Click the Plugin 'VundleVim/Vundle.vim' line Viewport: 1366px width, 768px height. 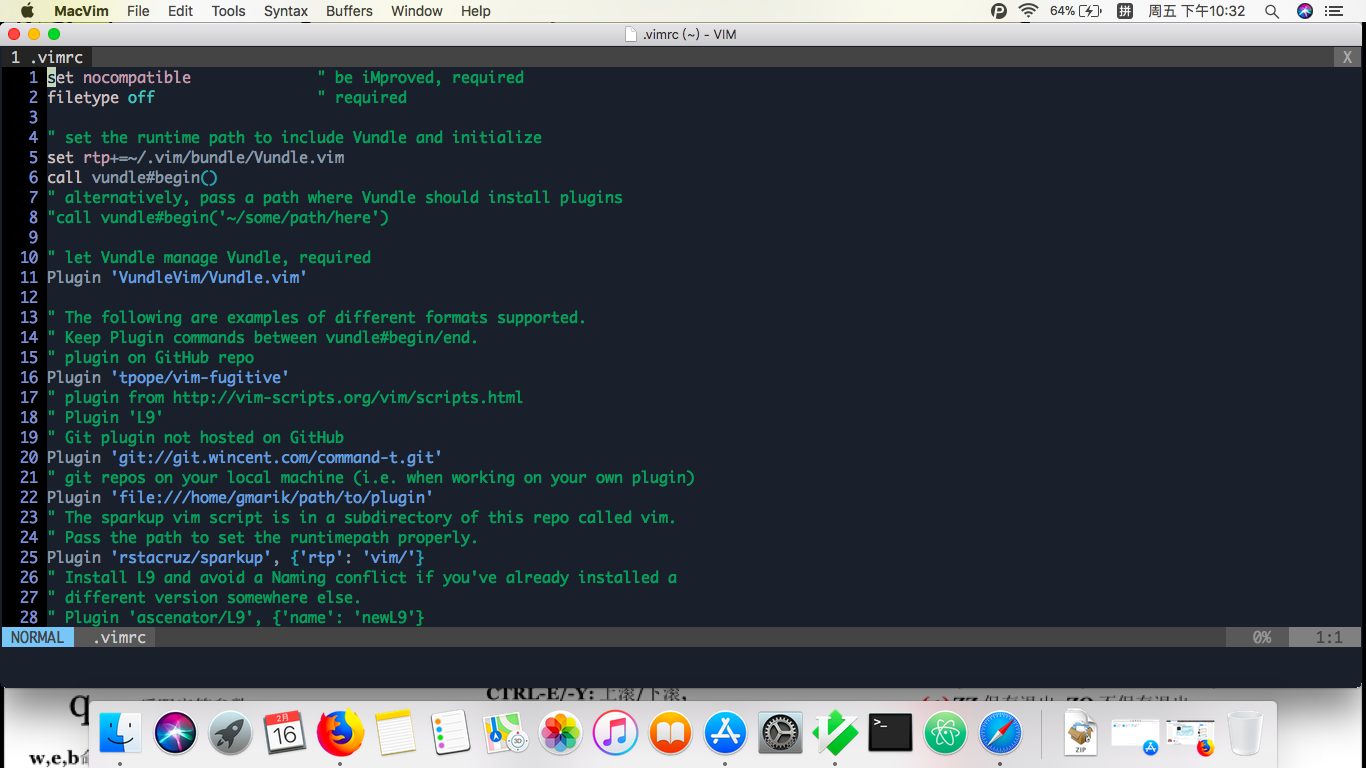click(177, 277)
